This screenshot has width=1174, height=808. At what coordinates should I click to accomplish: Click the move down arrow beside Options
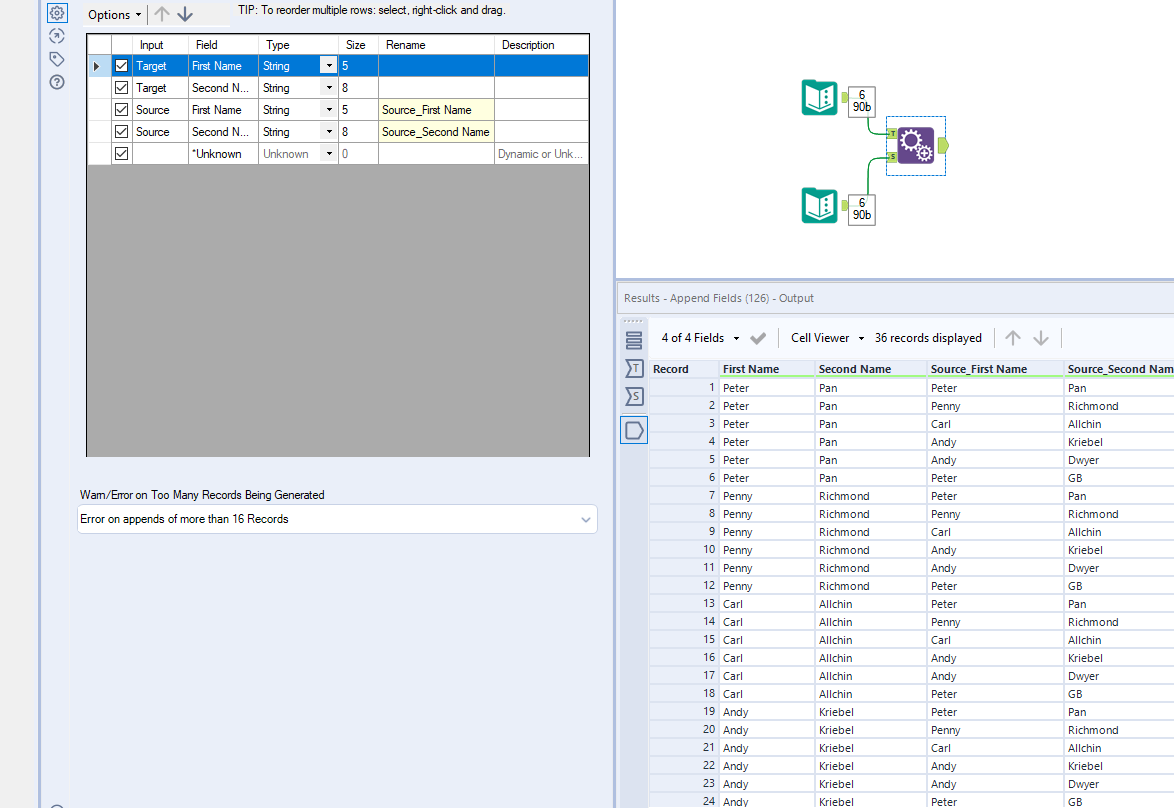185,15
